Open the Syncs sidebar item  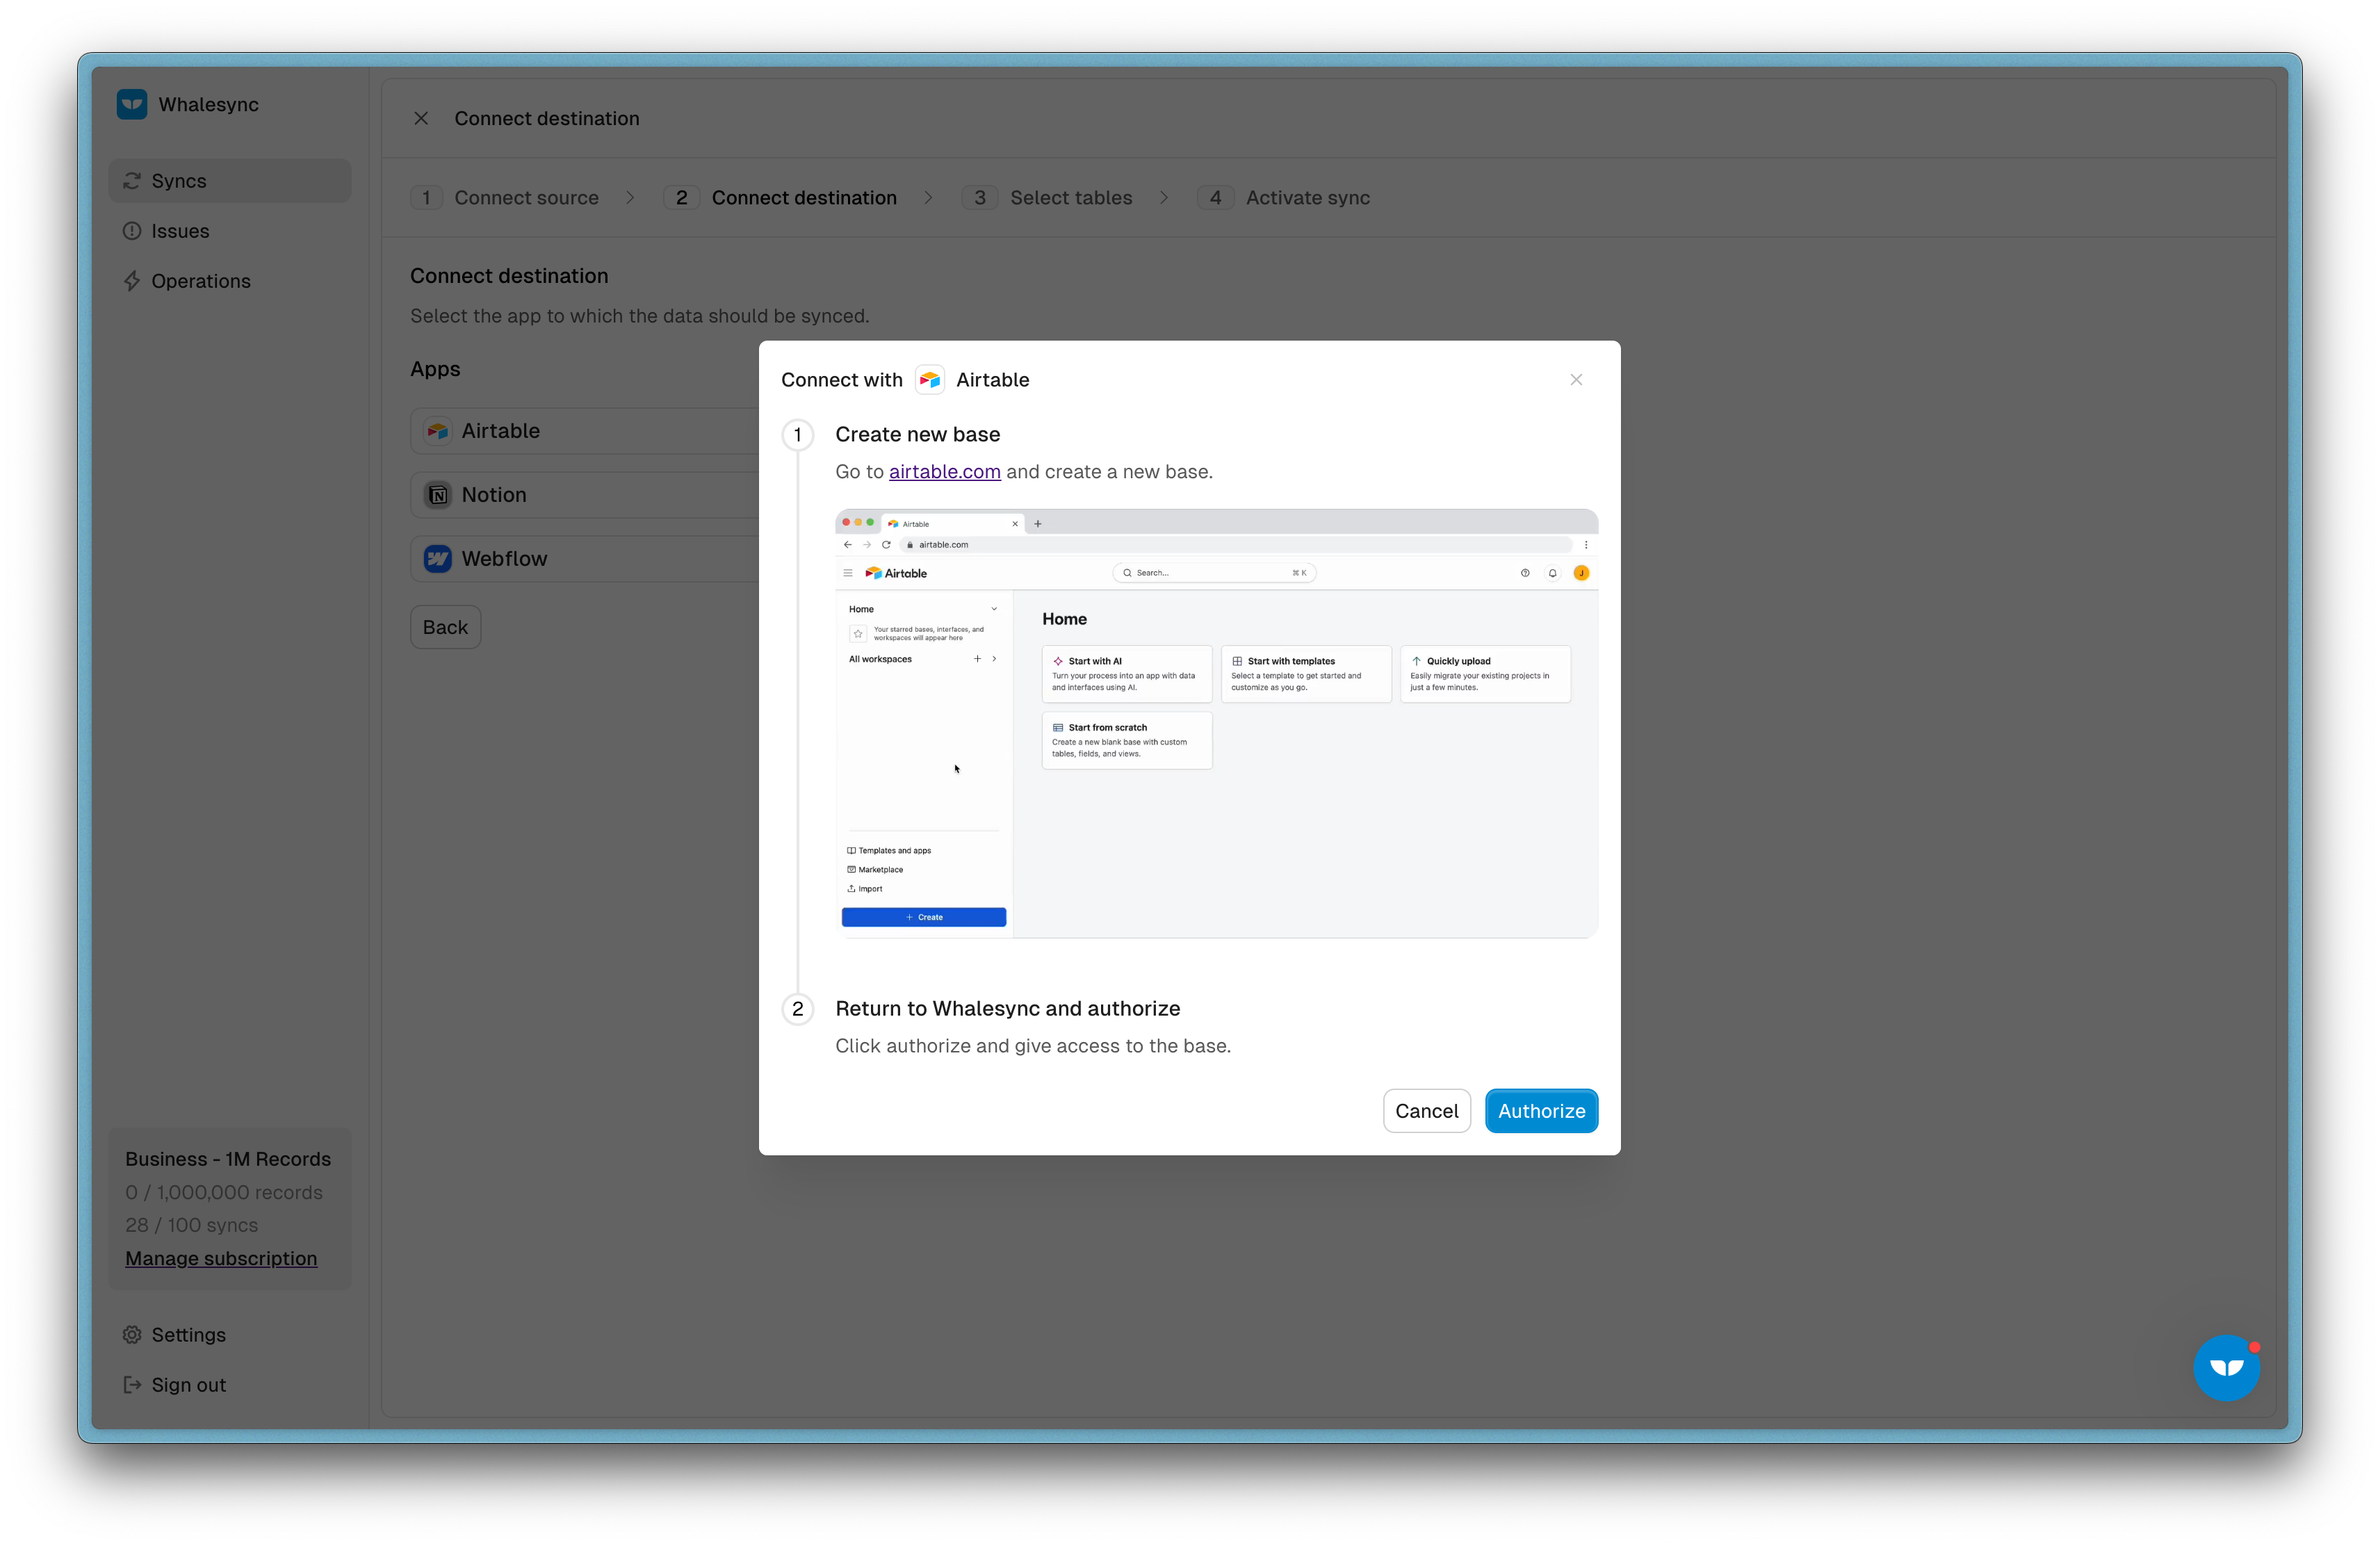click(x=229, y=181)
